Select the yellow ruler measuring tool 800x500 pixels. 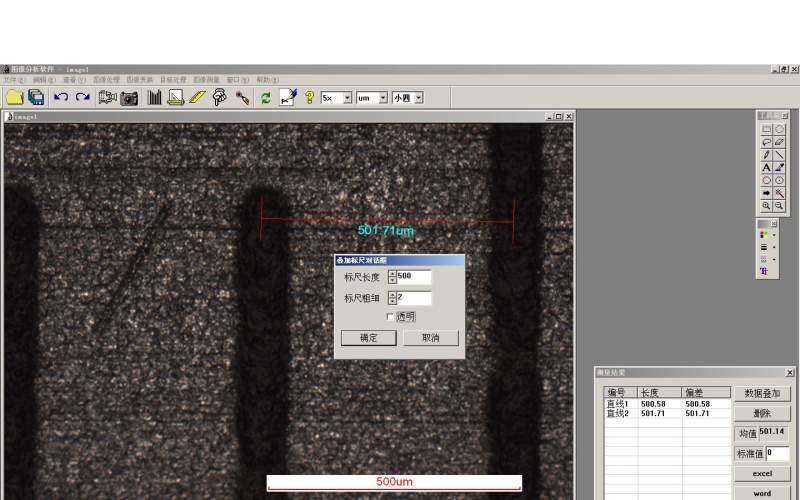(x=197, y=97)
